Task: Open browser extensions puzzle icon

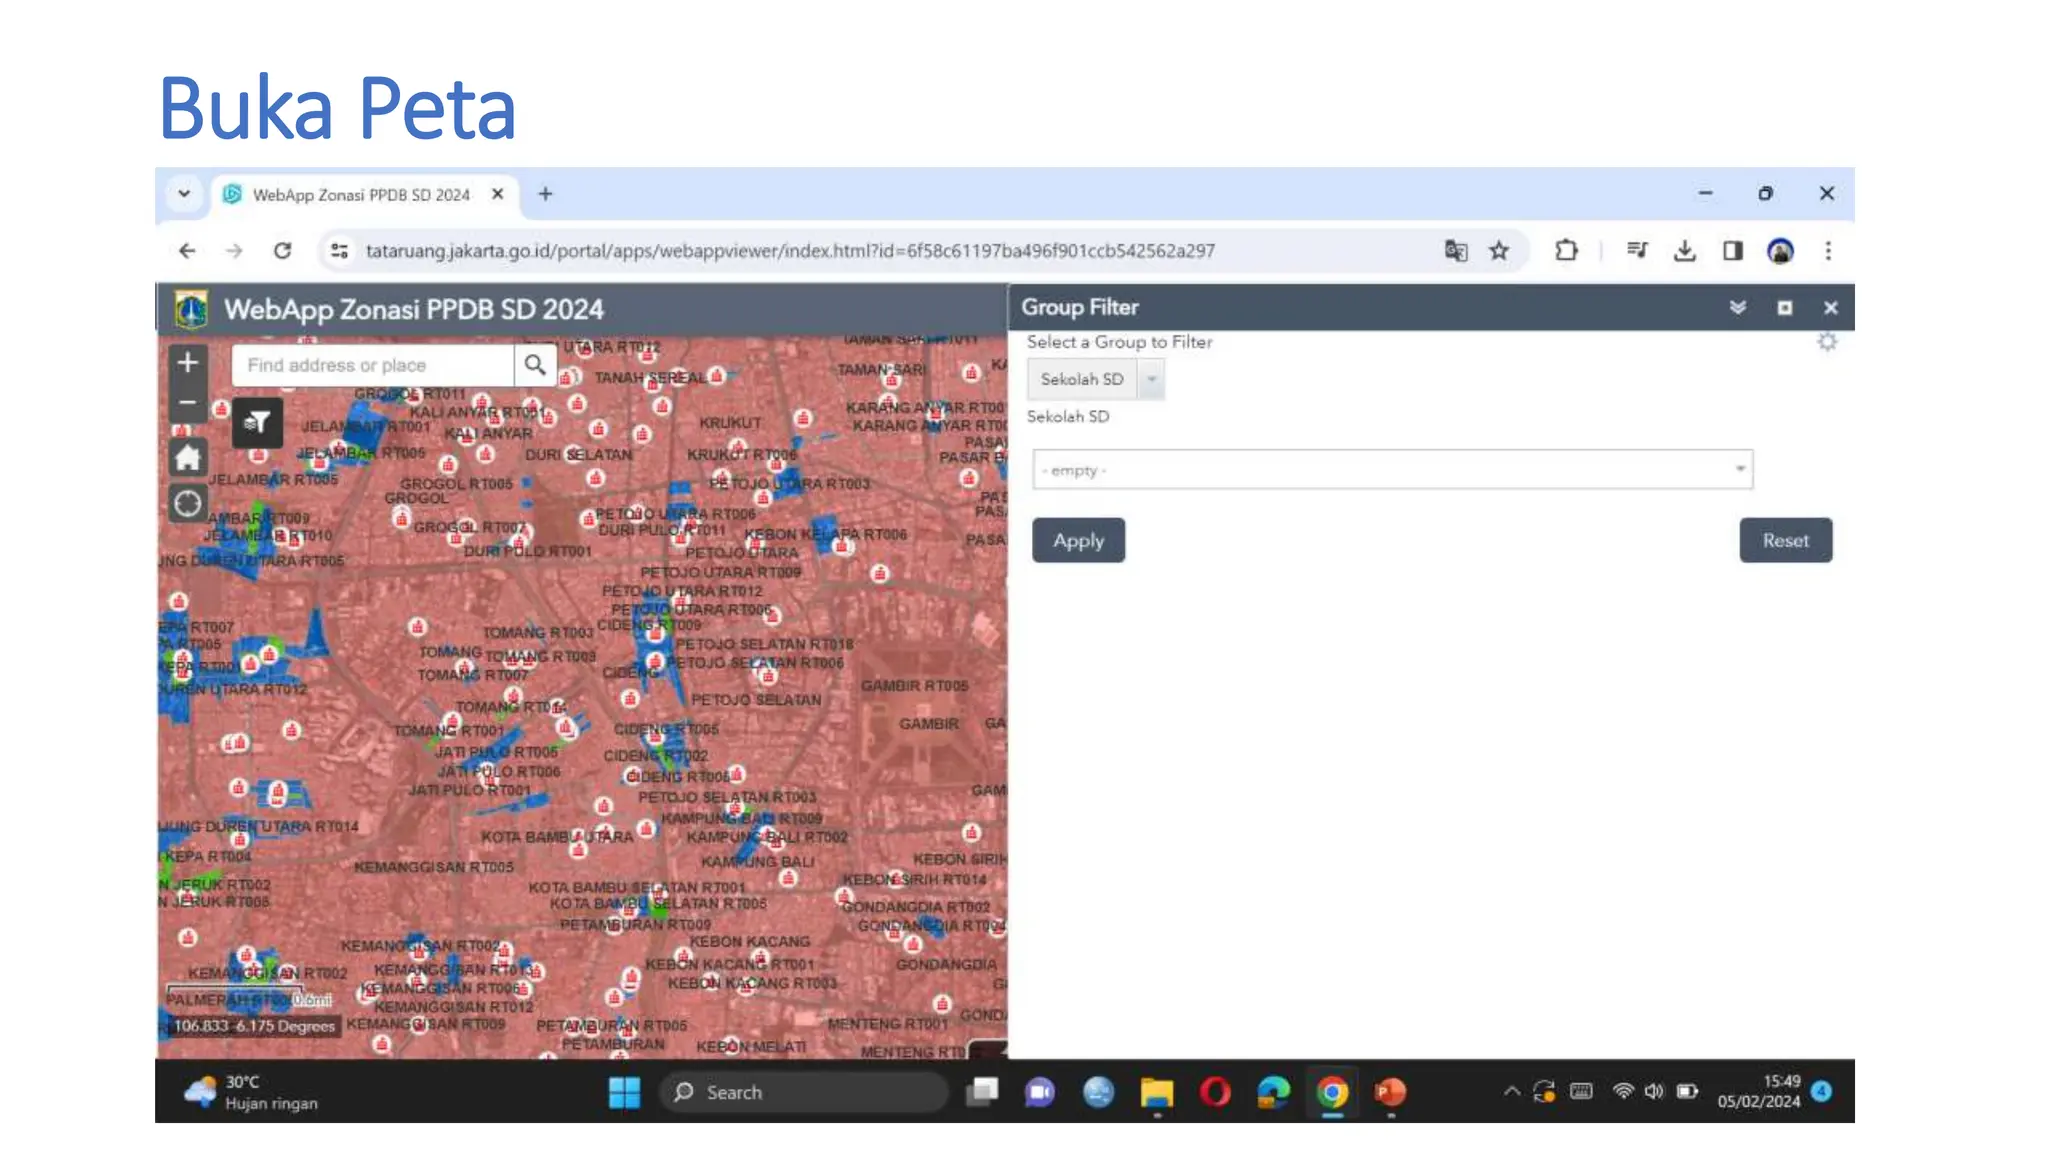Action: click(x=1566, y=251)
